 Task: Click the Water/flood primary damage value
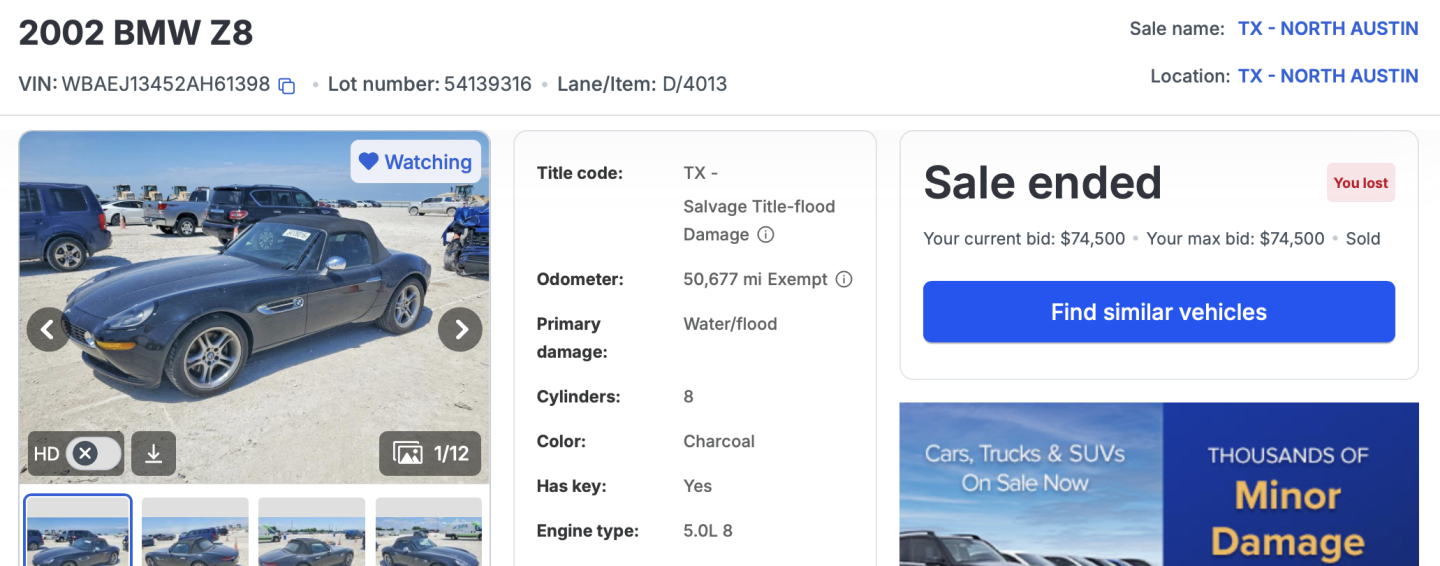pyautogui.click(x=730, y=324)
